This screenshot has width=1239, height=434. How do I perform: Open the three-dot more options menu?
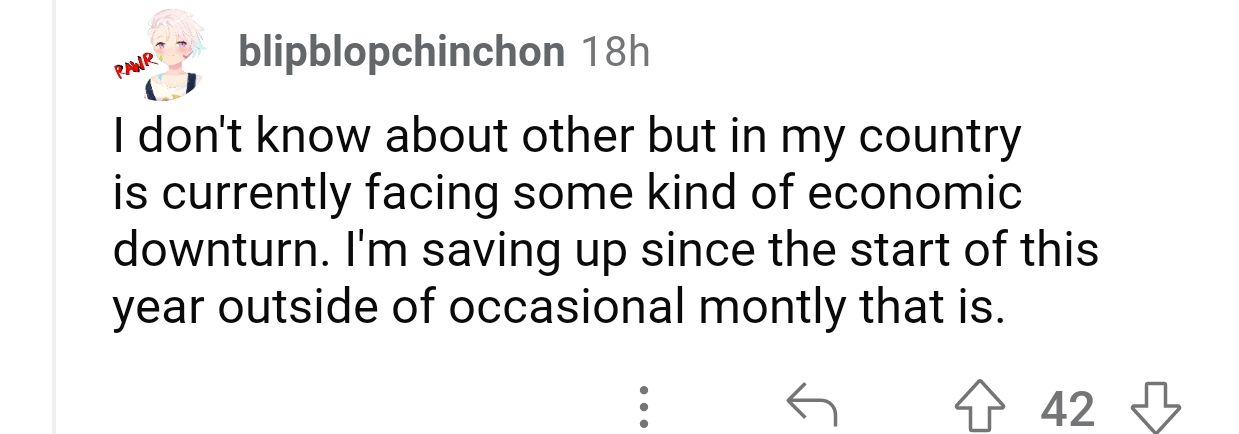(645, 406)
